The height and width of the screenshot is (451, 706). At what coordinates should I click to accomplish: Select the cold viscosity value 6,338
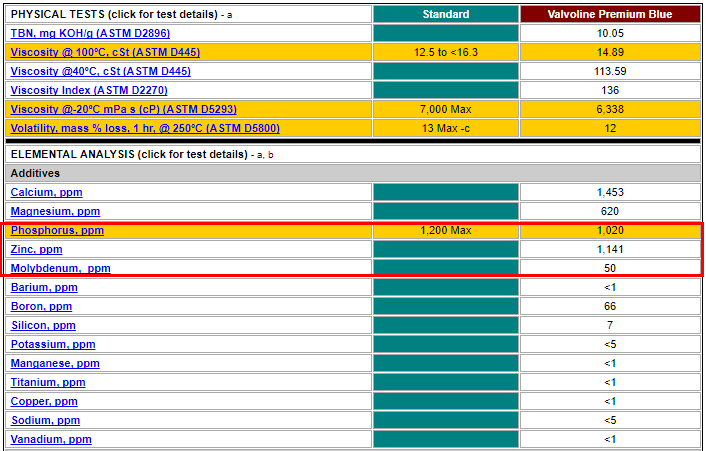tap(610, 109)
